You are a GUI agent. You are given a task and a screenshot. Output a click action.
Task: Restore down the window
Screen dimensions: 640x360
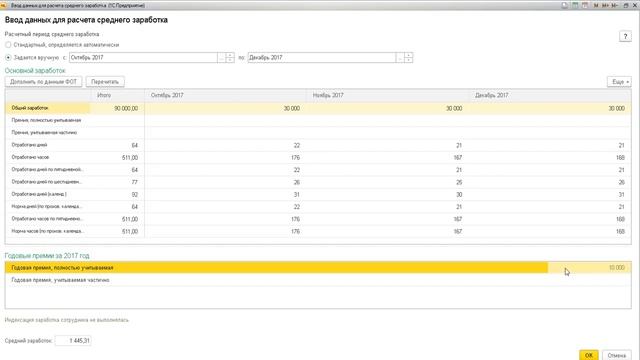click(626, 5)
